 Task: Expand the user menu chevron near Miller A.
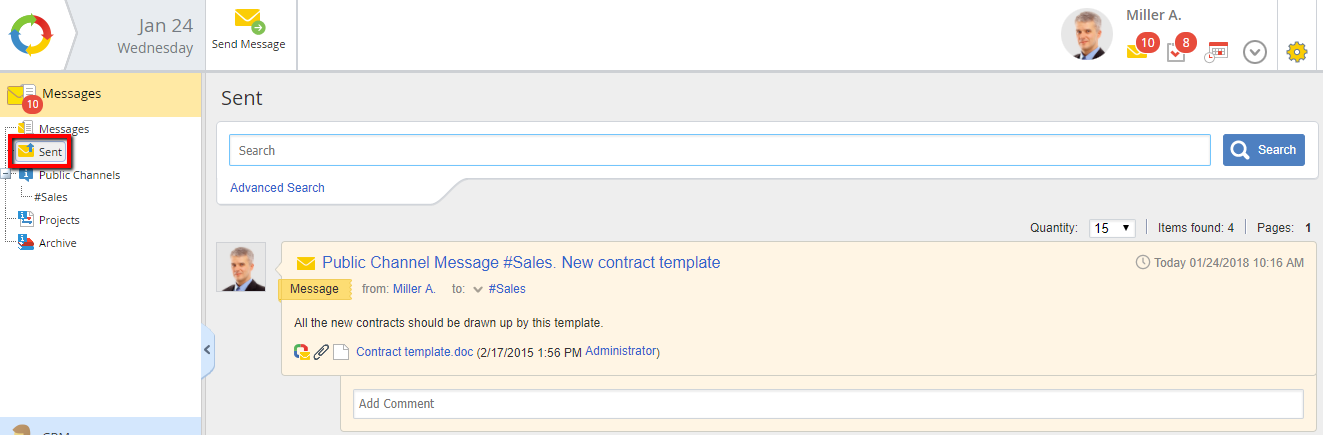tap(1255, 52)
